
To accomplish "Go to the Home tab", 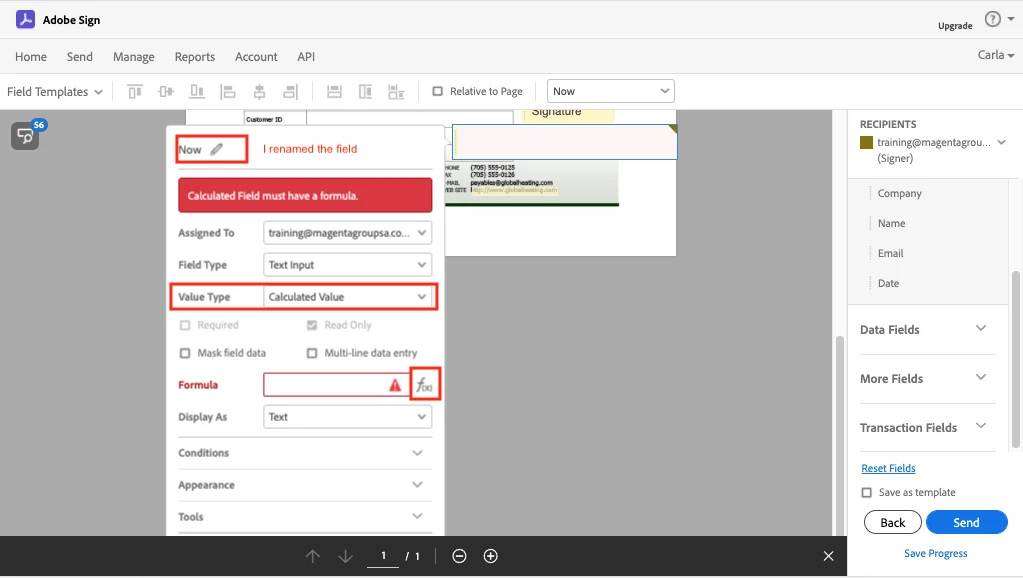I will 31,57.
